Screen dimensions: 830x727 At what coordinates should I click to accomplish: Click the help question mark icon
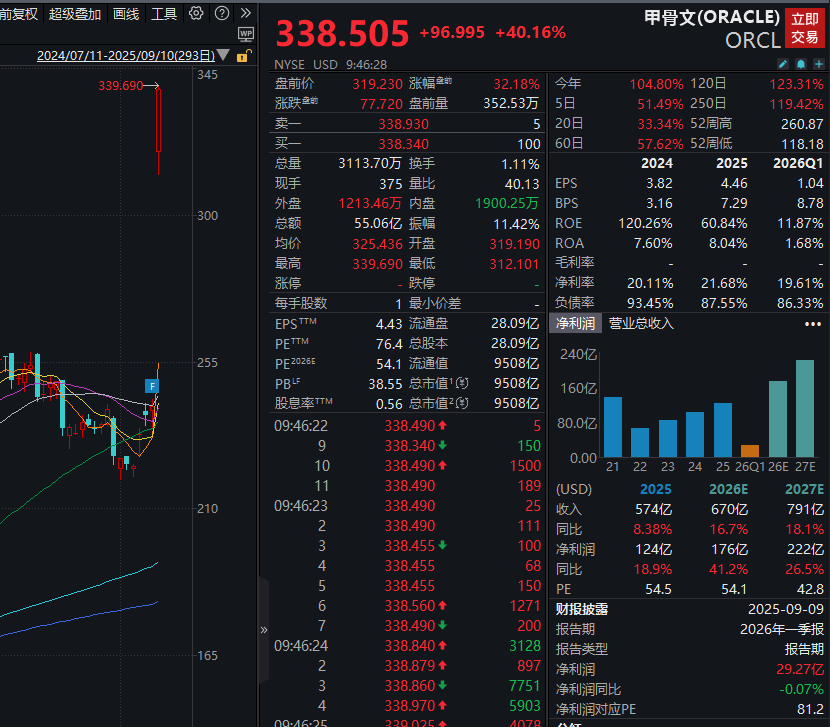[221, 14]
